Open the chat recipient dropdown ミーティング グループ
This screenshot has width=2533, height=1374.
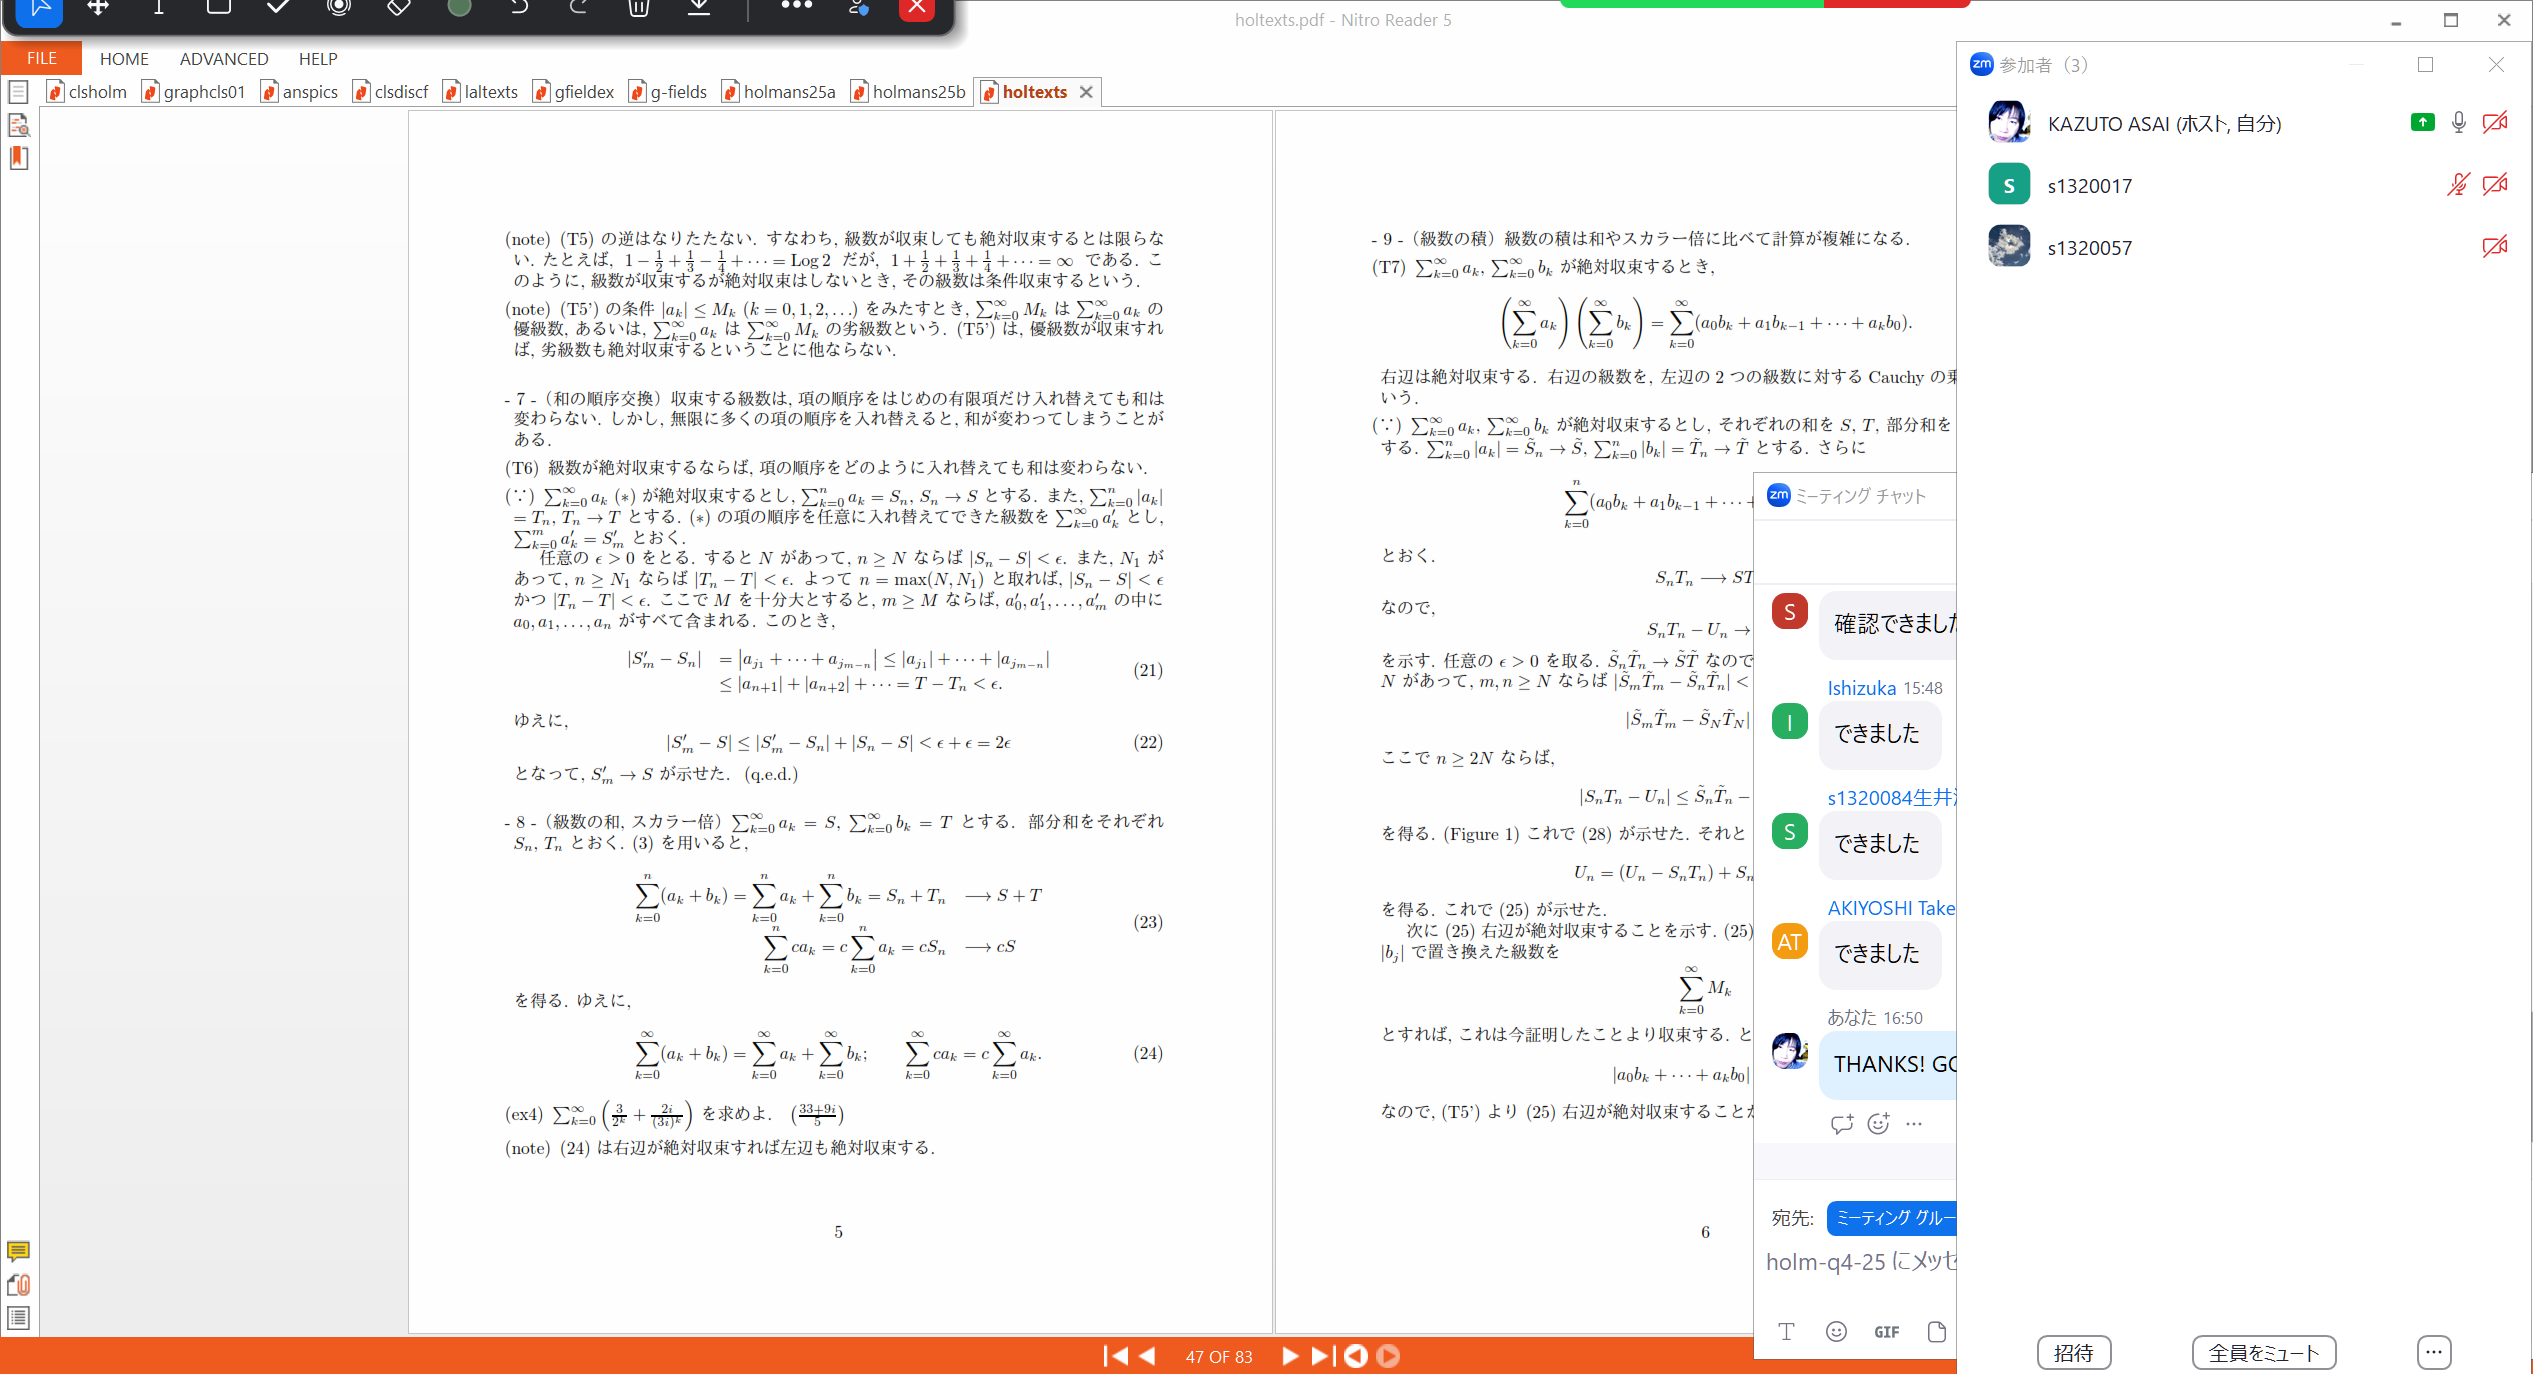coord(1890,1218)
